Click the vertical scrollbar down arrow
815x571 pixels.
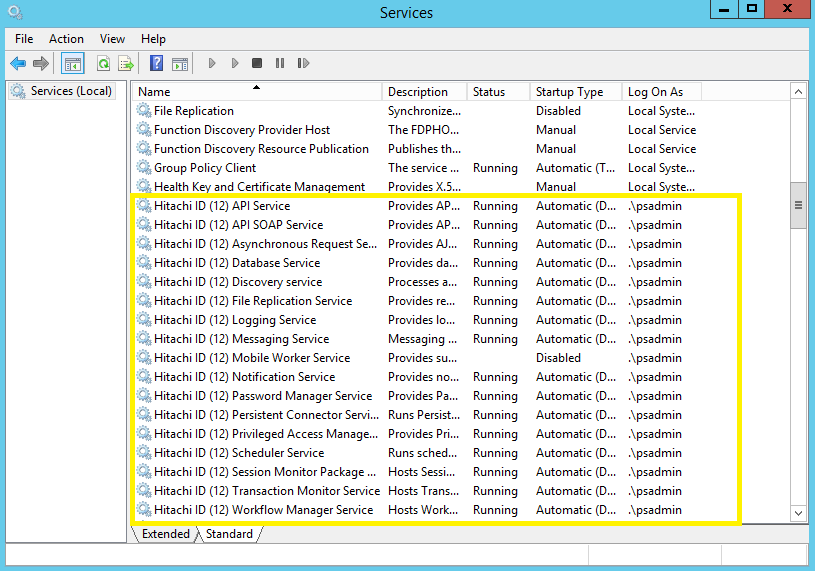(798, 513)
